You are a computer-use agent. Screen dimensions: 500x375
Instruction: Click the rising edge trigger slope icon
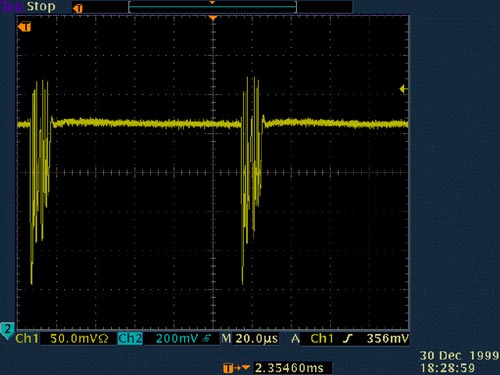pos(348,339)
